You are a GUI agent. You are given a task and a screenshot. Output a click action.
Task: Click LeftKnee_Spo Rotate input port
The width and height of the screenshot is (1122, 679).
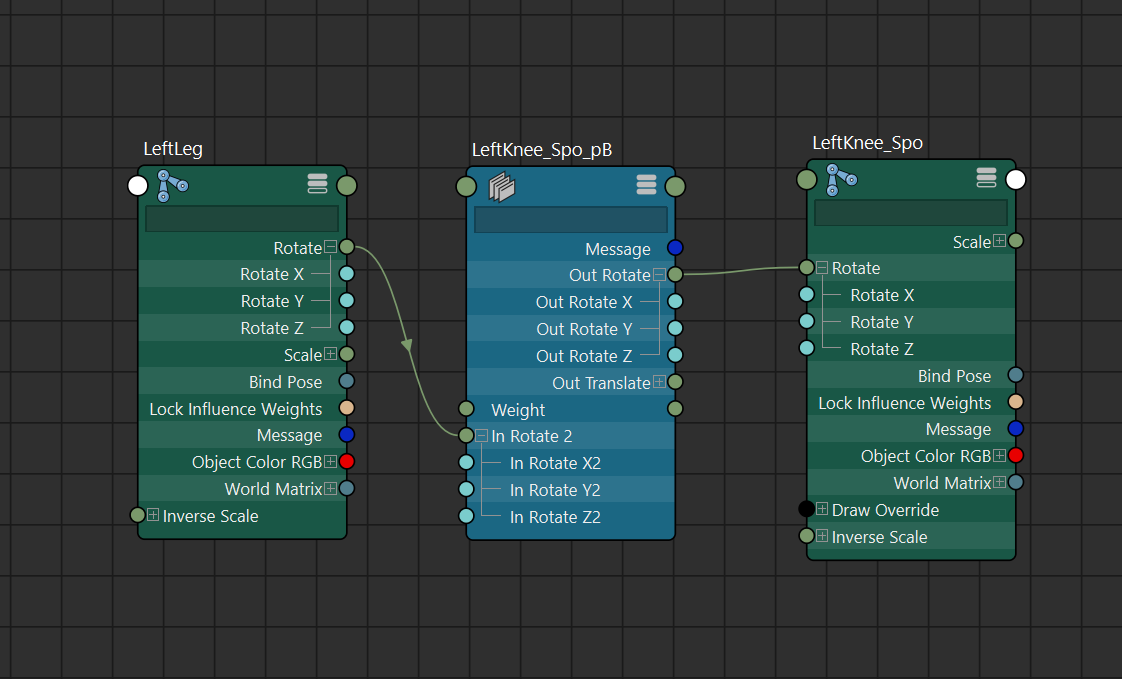click(806, 267)
